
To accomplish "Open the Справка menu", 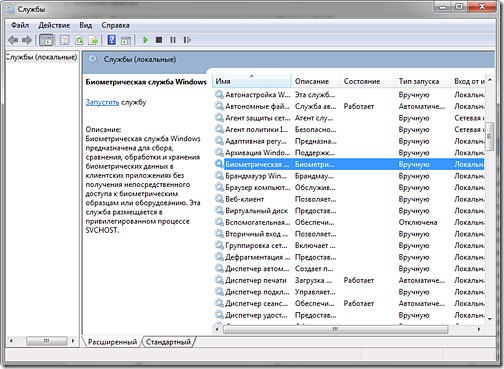I will [x=115, y=25].
